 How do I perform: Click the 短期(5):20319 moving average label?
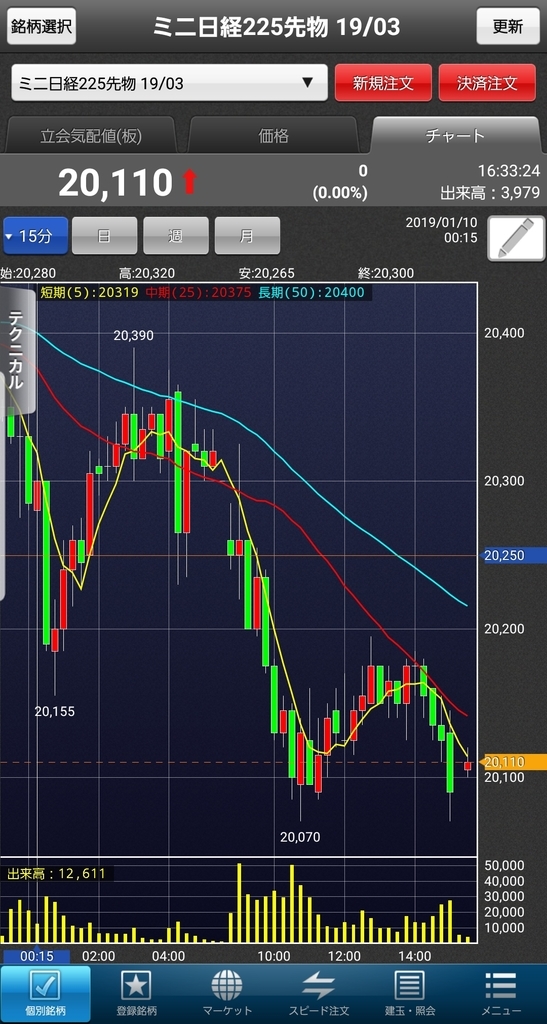89,293
